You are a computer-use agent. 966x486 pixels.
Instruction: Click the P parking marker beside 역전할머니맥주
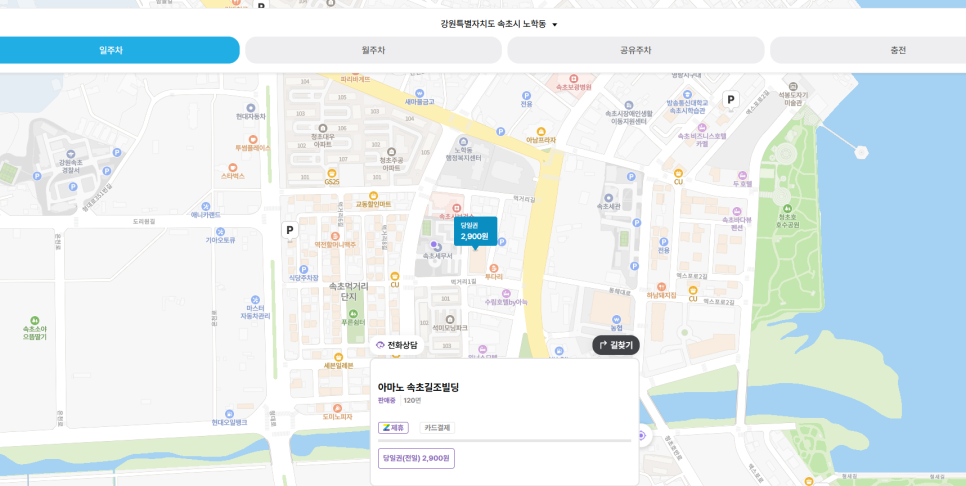click(x=290, y=230)
